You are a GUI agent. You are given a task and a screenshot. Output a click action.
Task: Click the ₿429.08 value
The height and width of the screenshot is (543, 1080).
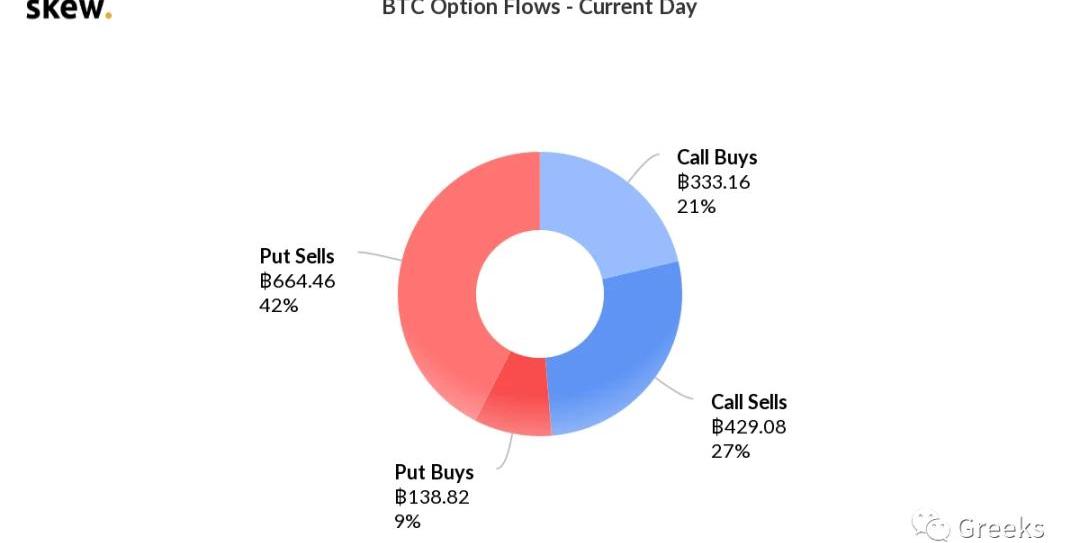click(748, 427)
